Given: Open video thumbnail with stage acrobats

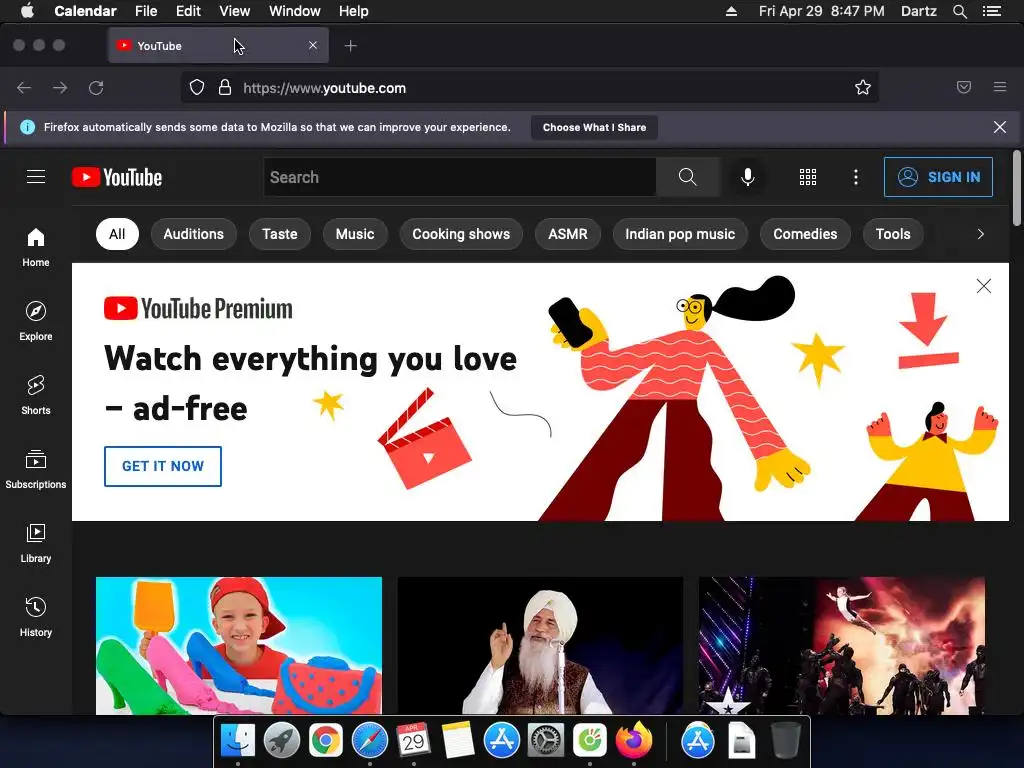Looking at the screenshot, I should pyautogui.click(x=842, y=645).
